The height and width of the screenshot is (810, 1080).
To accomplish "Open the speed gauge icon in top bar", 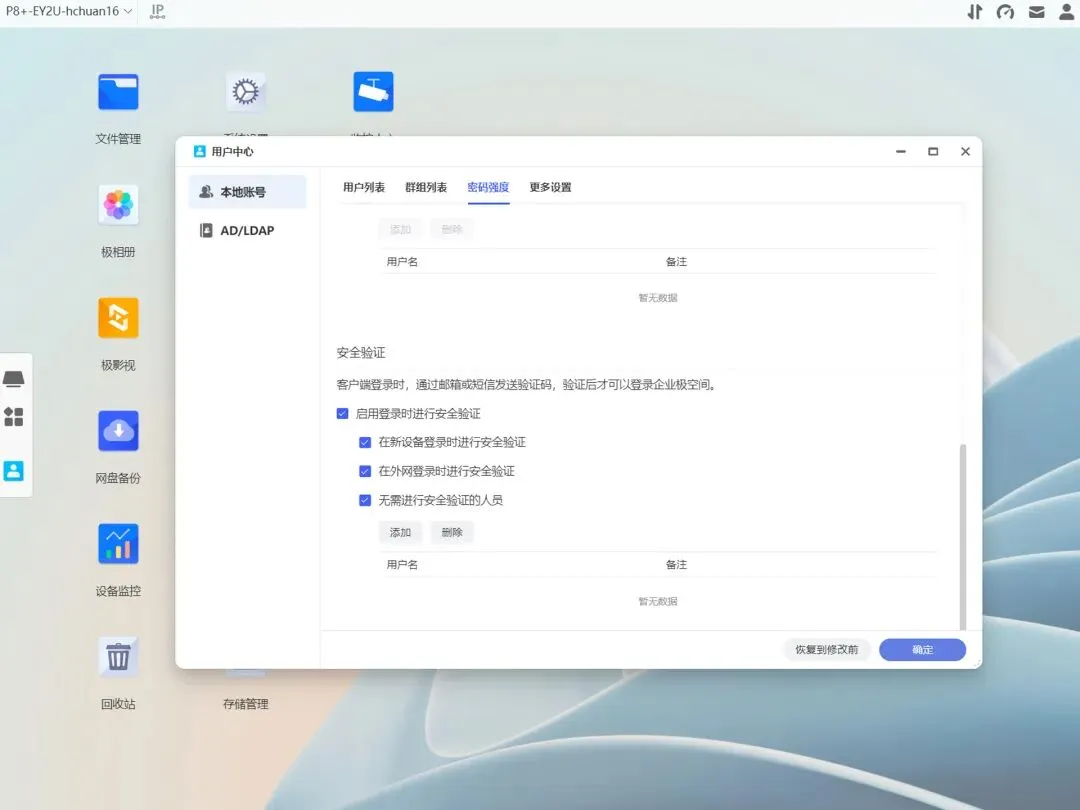I will point(1006,12).
